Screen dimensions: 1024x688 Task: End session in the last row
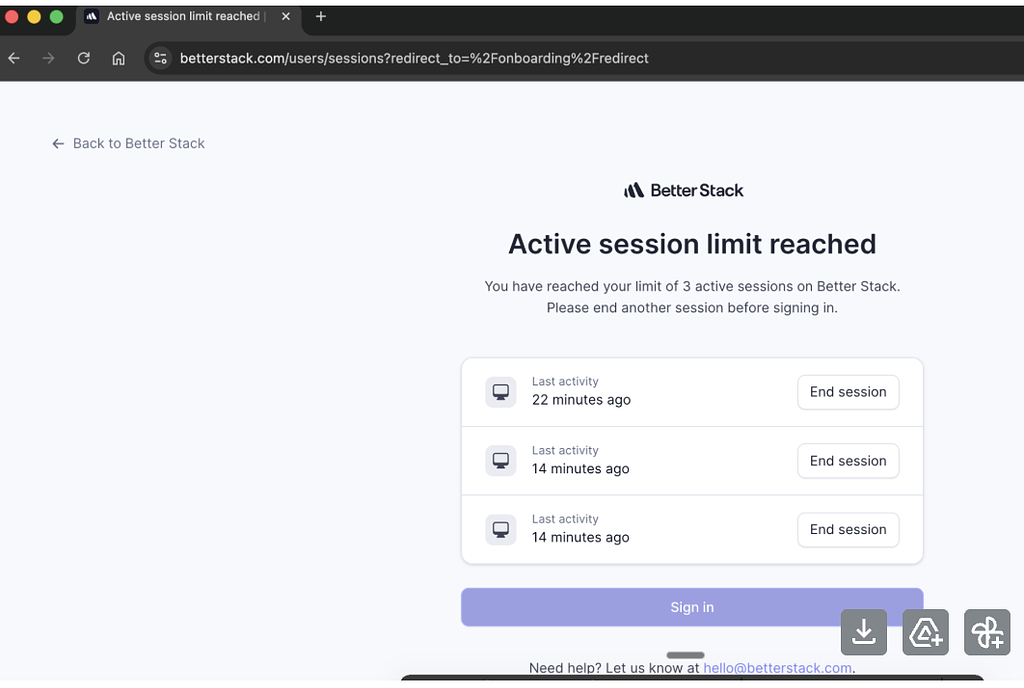click(847, 530)
